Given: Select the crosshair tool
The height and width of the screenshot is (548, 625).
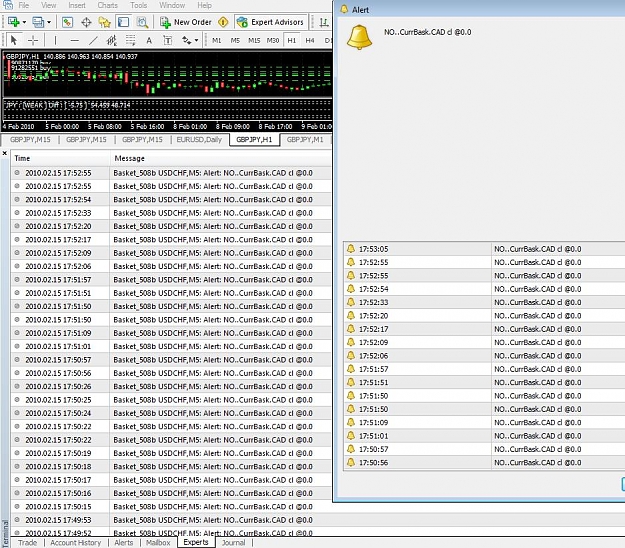Looking at the screenshot, I should (x=33, y=40).
